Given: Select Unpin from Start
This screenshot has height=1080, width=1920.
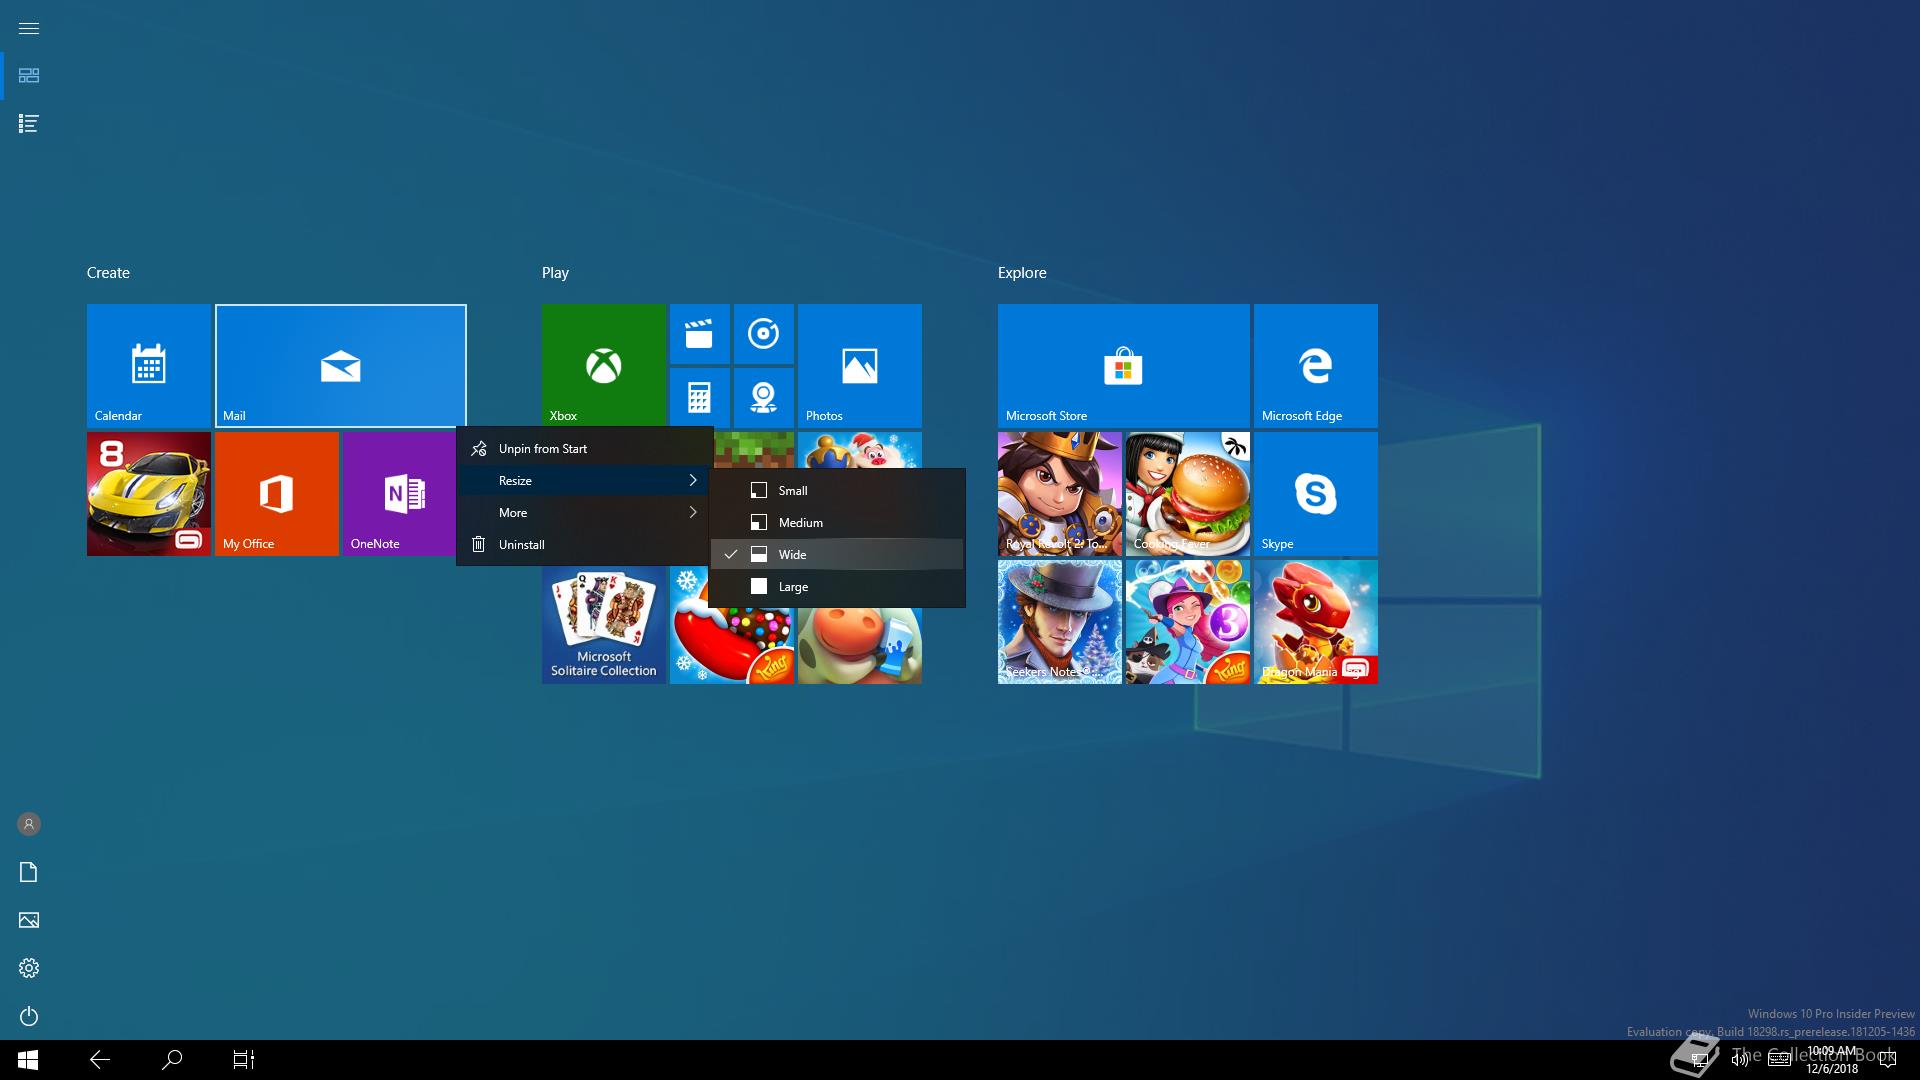Looking at the screenshot, I should point(585,449).
